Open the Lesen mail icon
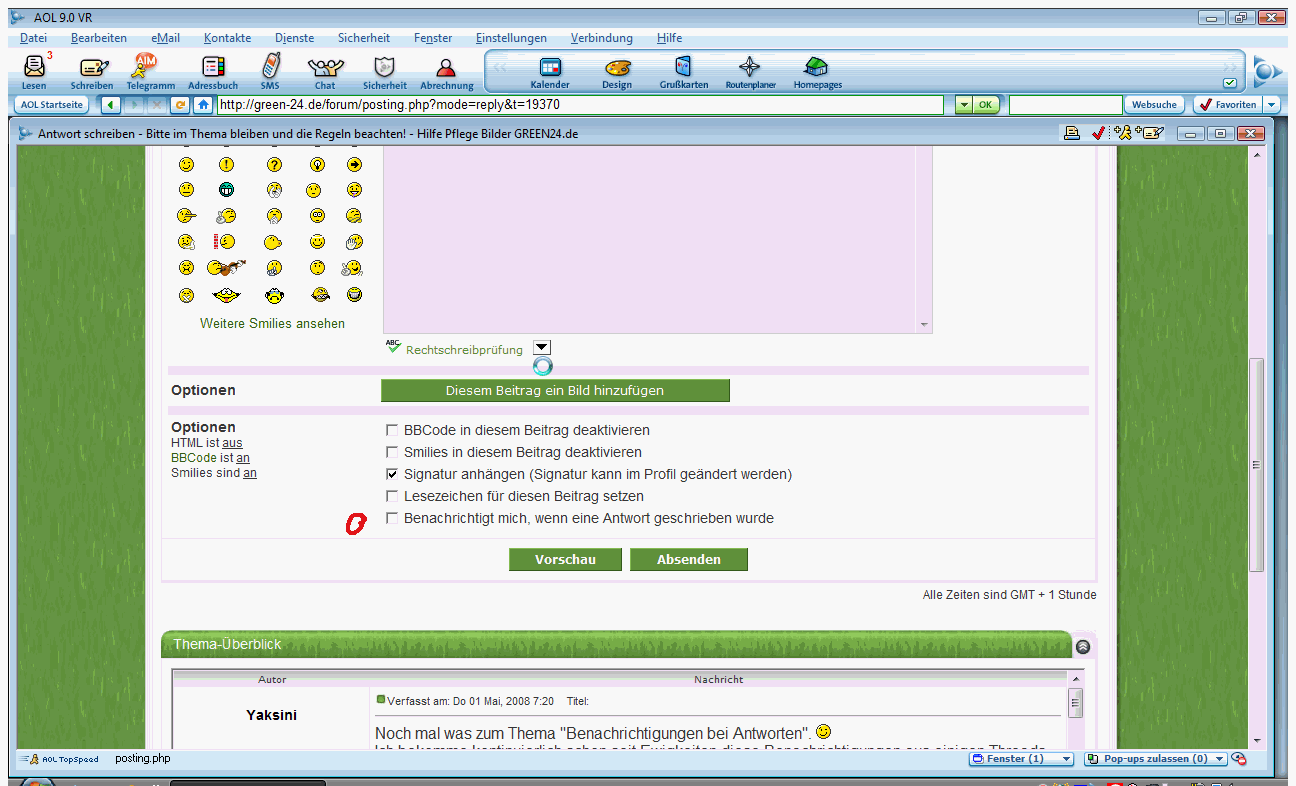Viewport: 1296px width, 786px height. [x=34, y=69]
